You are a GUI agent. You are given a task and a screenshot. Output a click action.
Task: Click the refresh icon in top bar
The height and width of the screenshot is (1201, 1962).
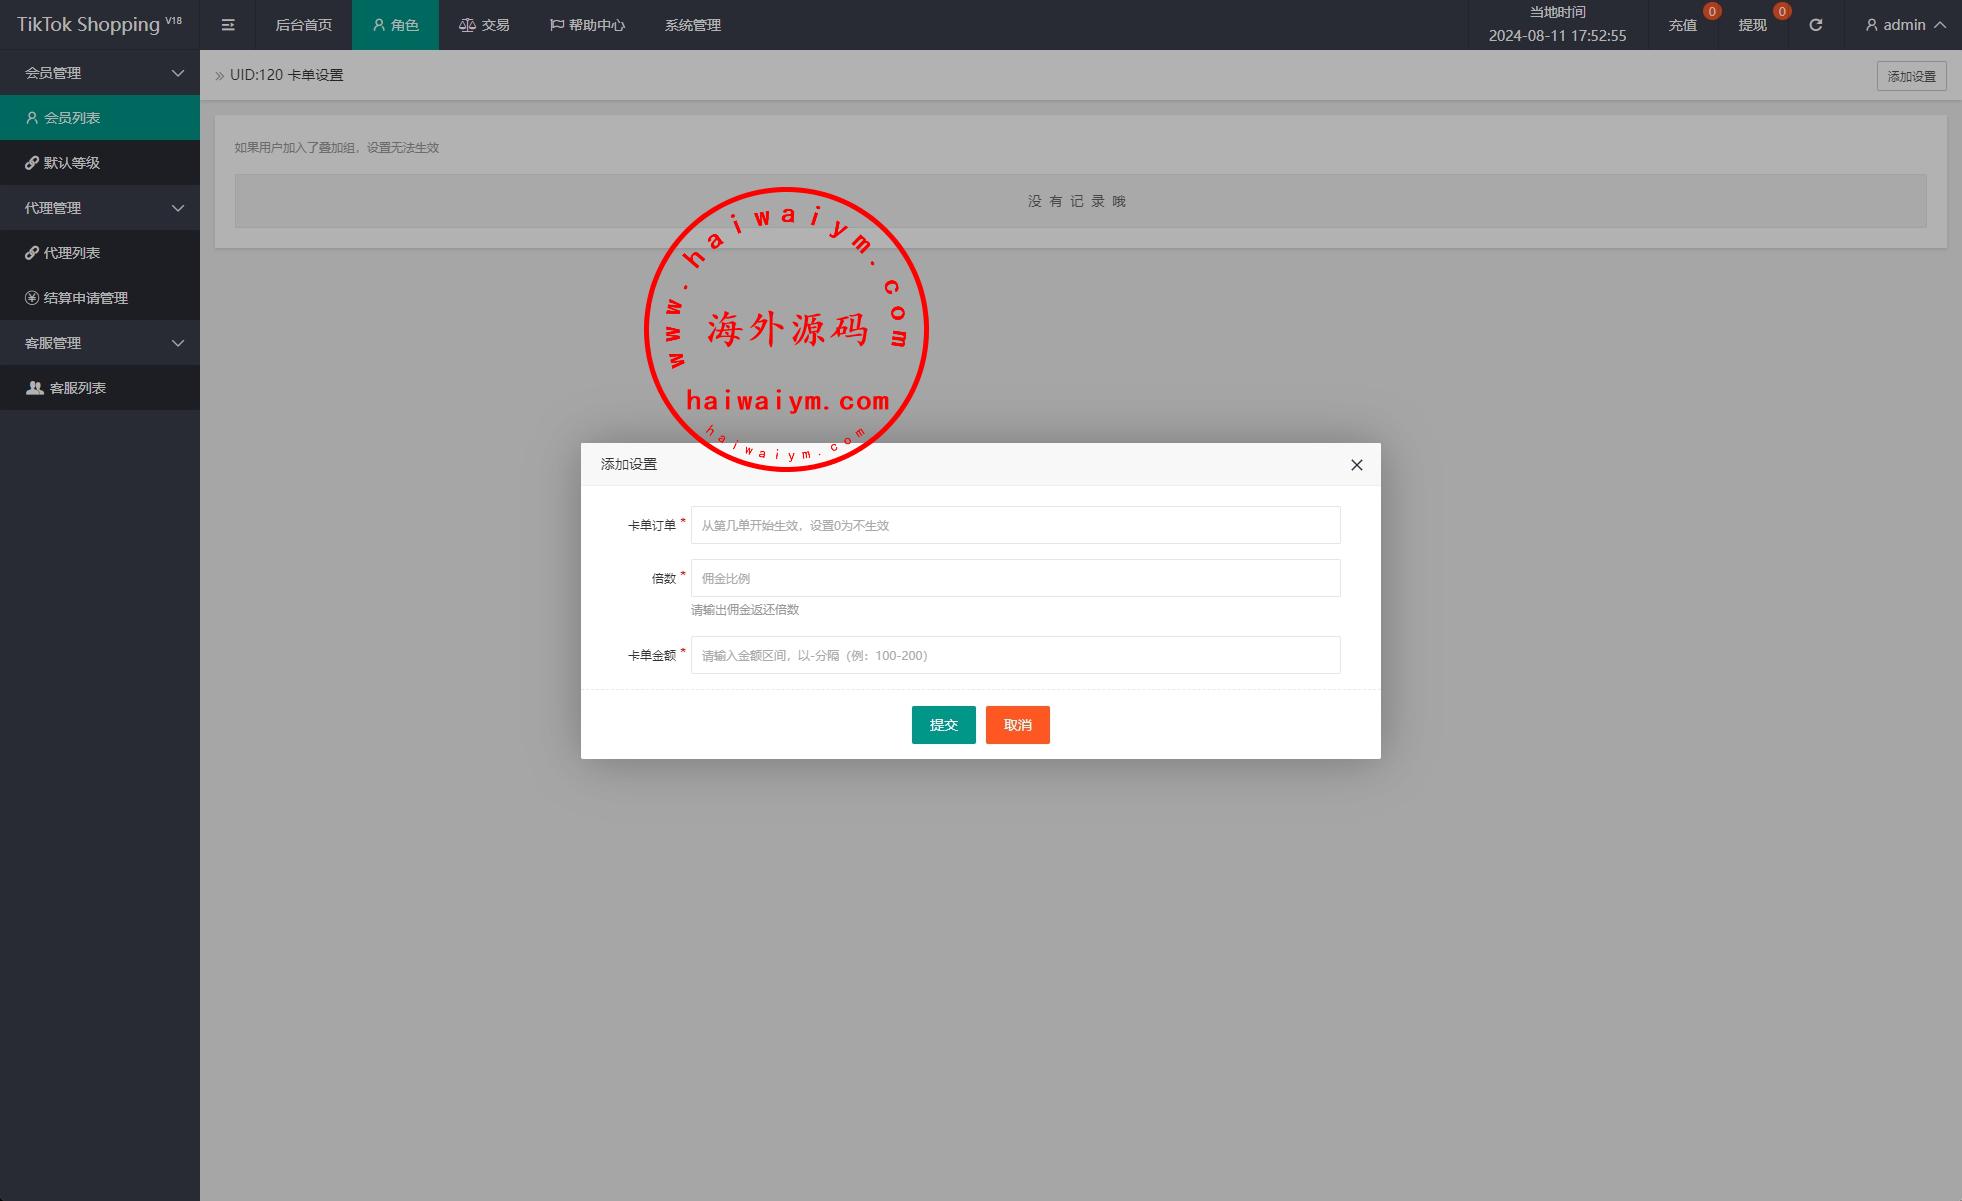tap(1815, 25)
